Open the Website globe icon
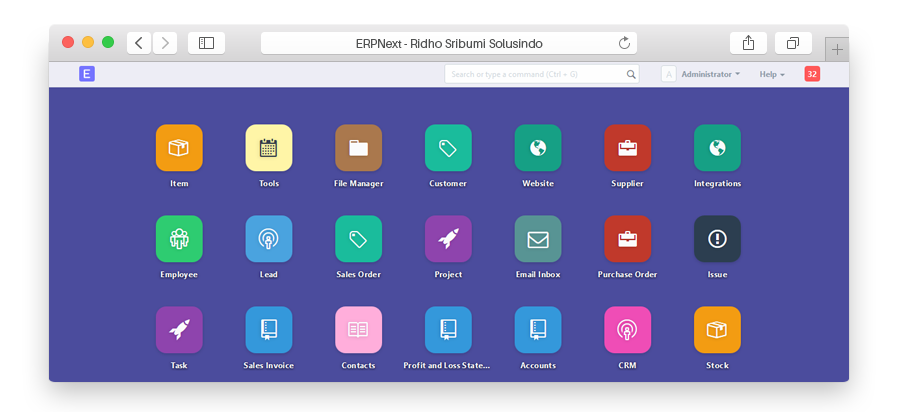 tap(538, 148)
